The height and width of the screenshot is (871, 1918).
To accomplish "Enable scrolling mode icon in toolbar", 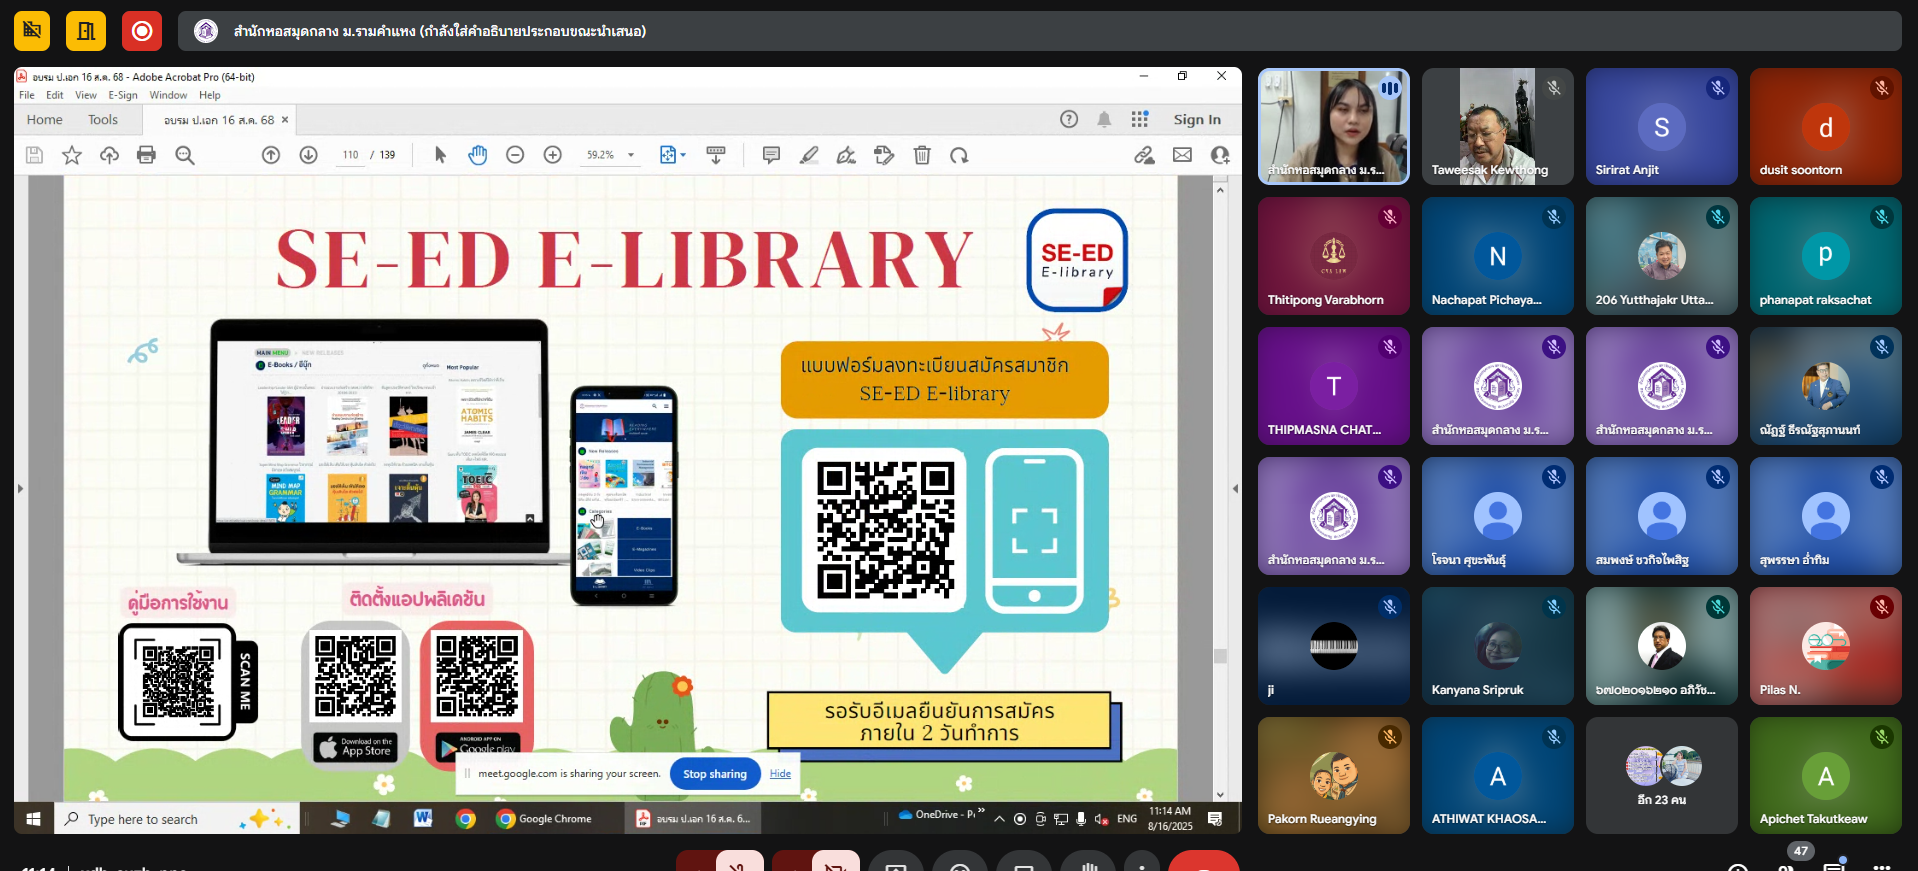I will [x=716, y=155].
